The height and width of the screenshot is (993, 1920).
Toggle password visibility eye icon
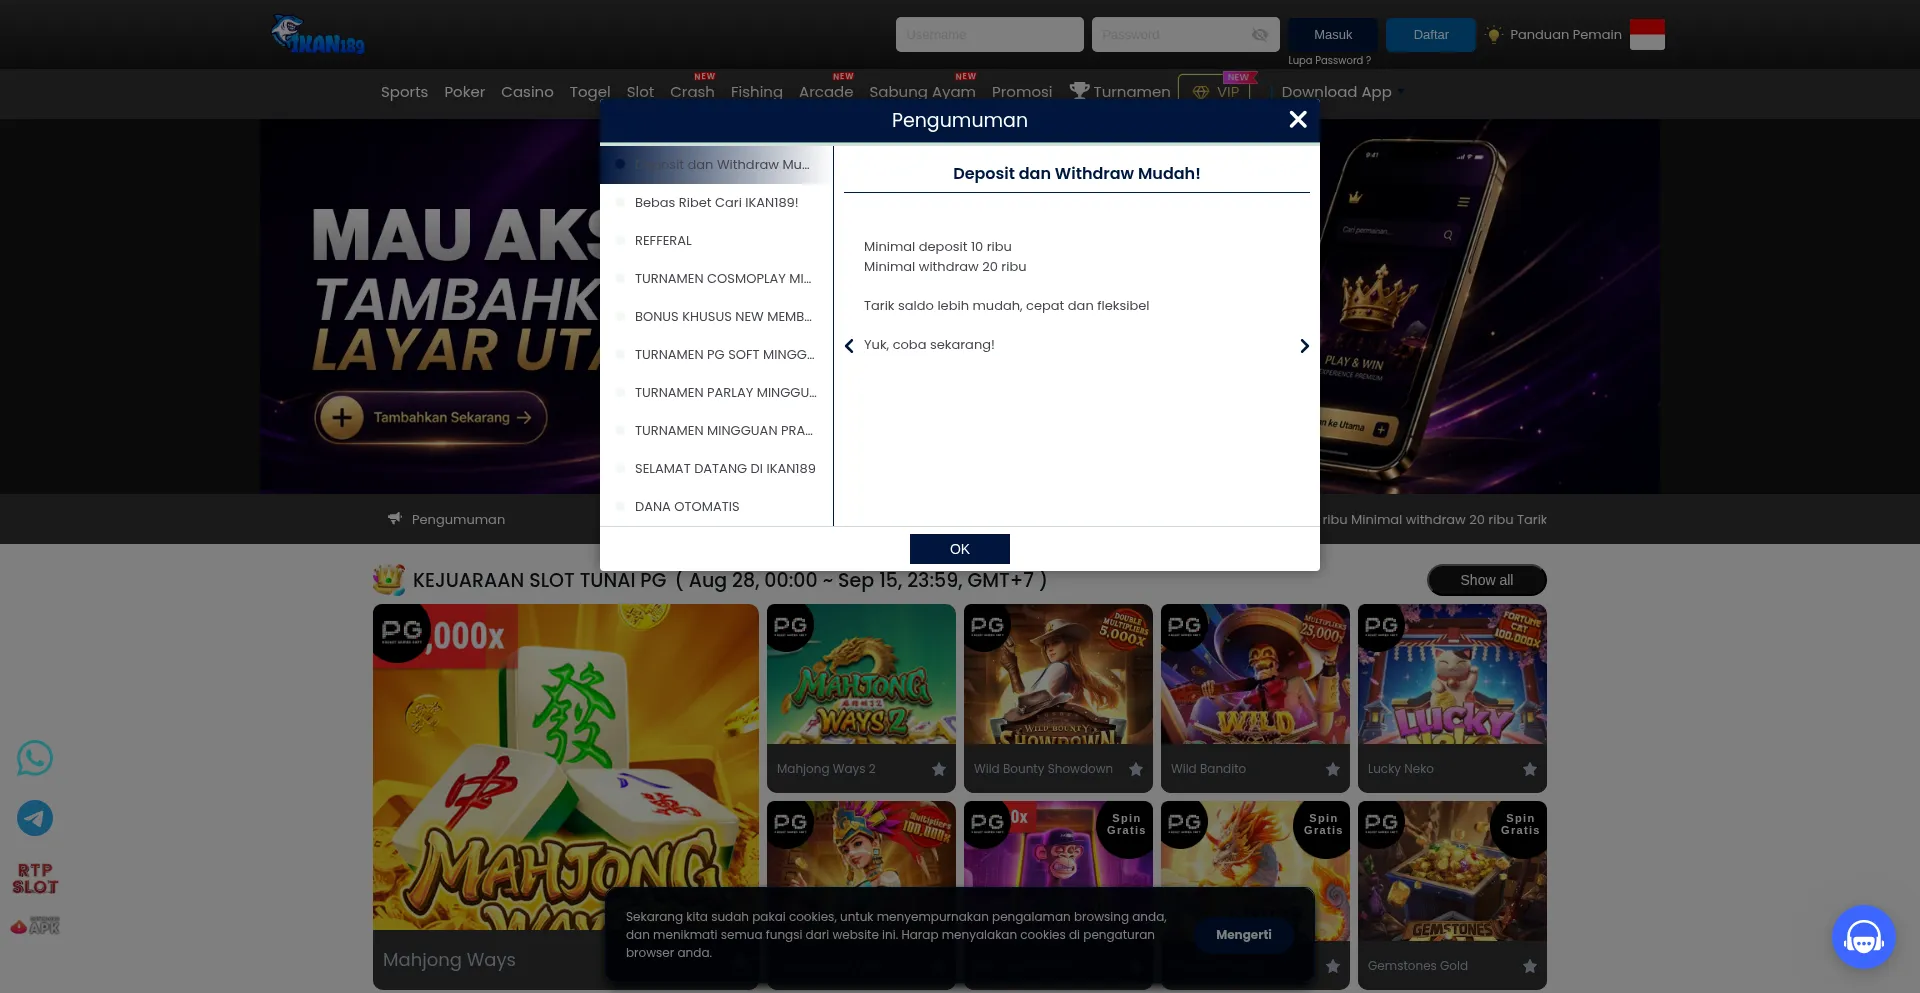pos(1260,35)
